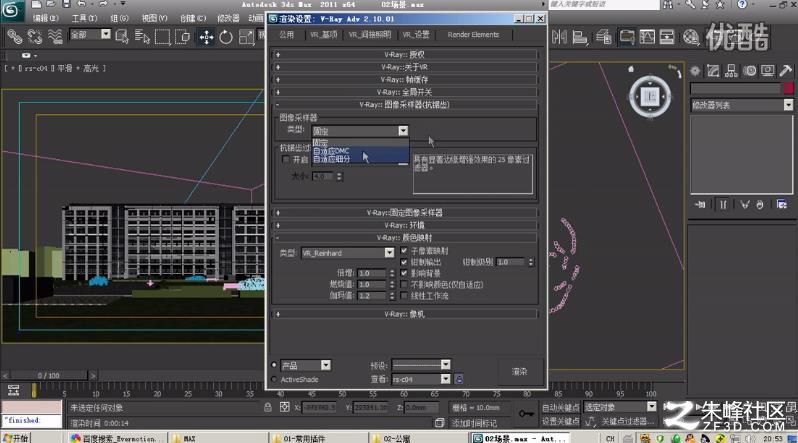This screenshot has width=798, height=443.
Task: Activate the Select and Rotate tool
Action: pos(226,37)
